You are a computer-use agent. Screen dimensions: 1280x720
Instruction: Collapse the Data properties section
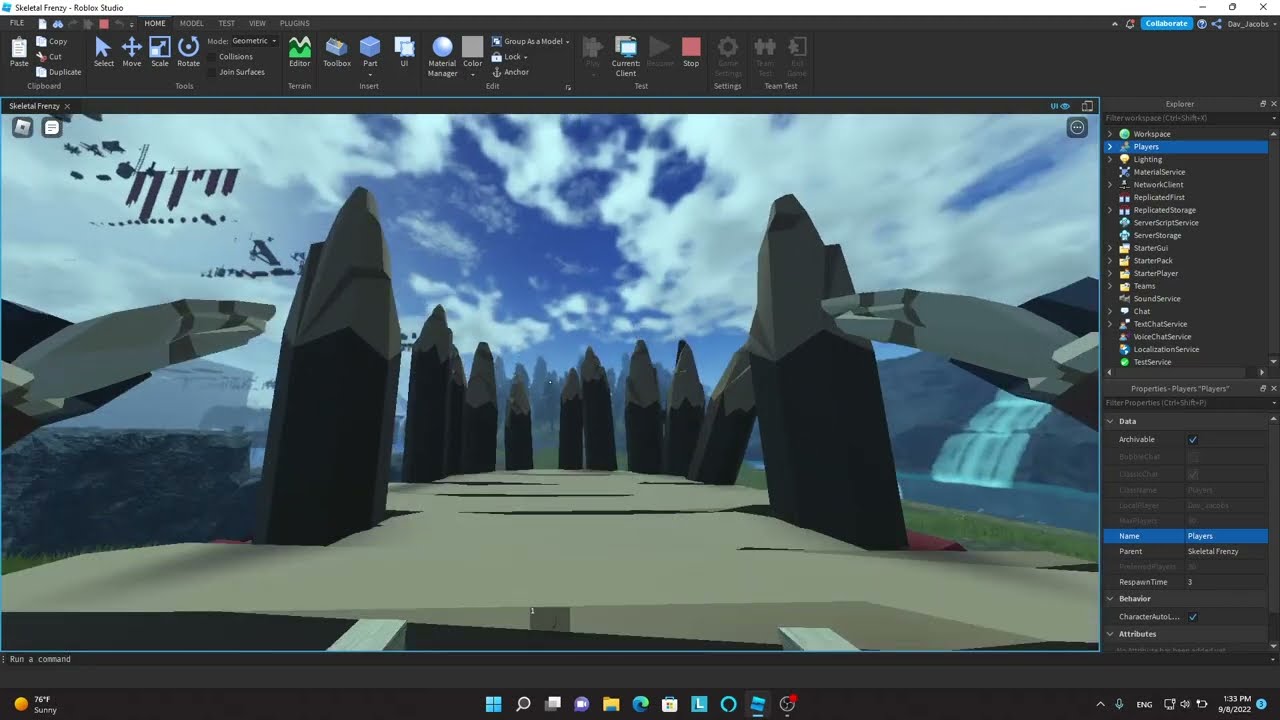pyautogui.click(x=1110, y=421)
